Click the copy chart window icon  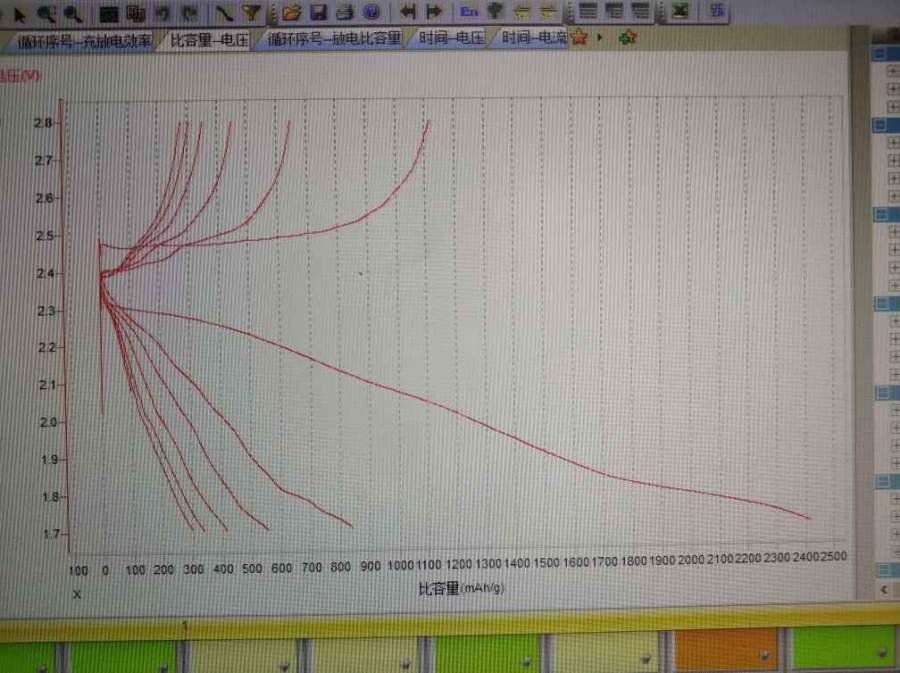click(136, 13)
